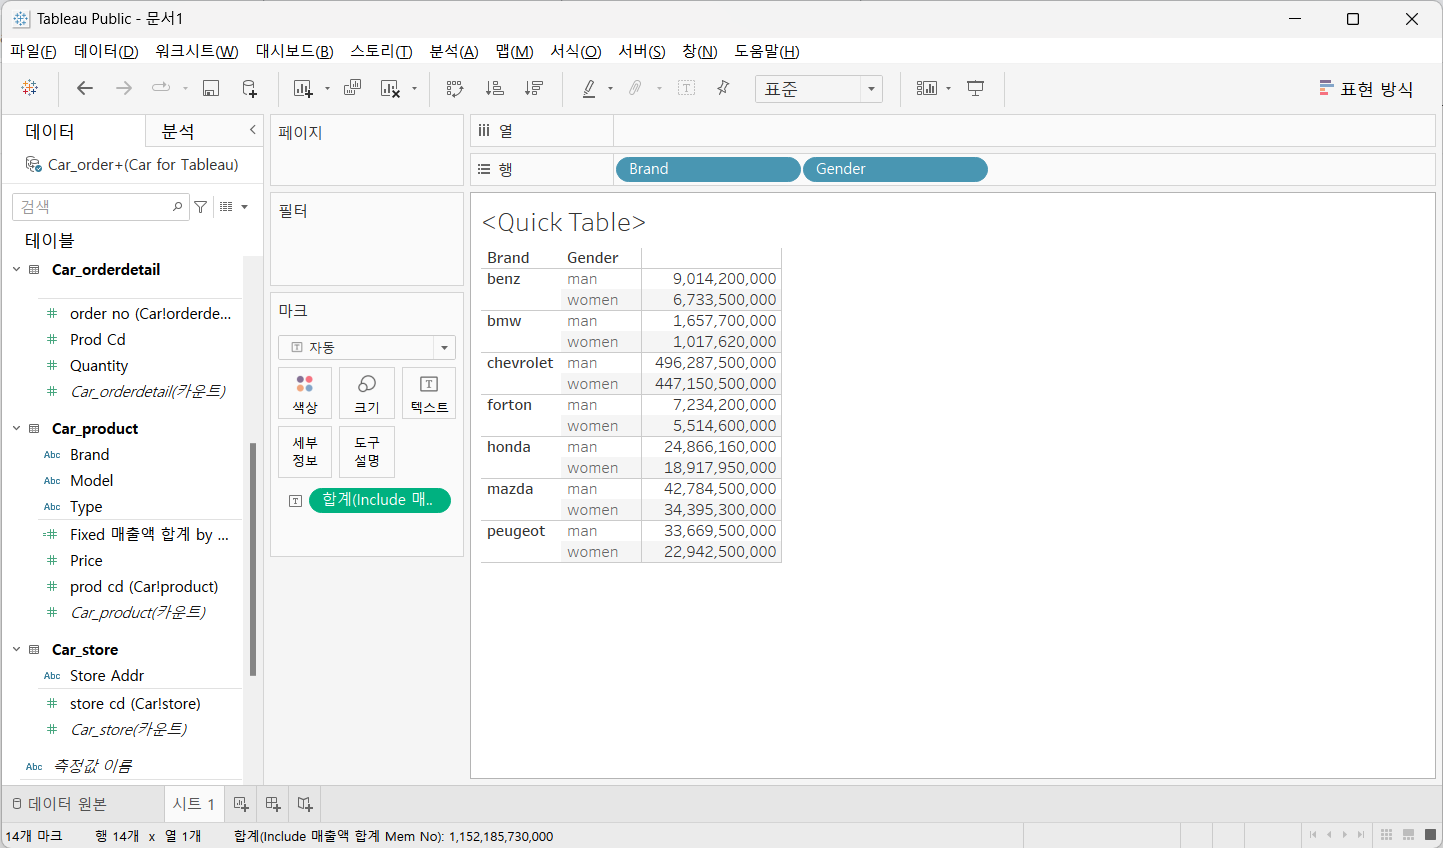Select the Fixed 매출액 합계 by field

click(x=149, y=535)
